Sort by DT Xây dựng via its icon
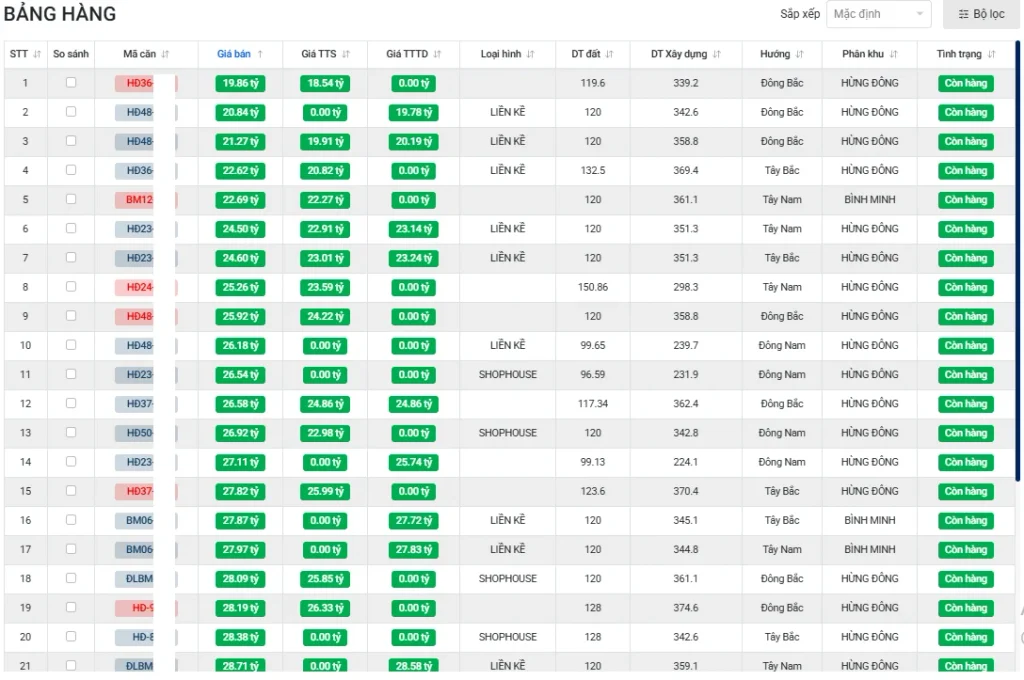Screen dimensions: 1024x680 717,54
